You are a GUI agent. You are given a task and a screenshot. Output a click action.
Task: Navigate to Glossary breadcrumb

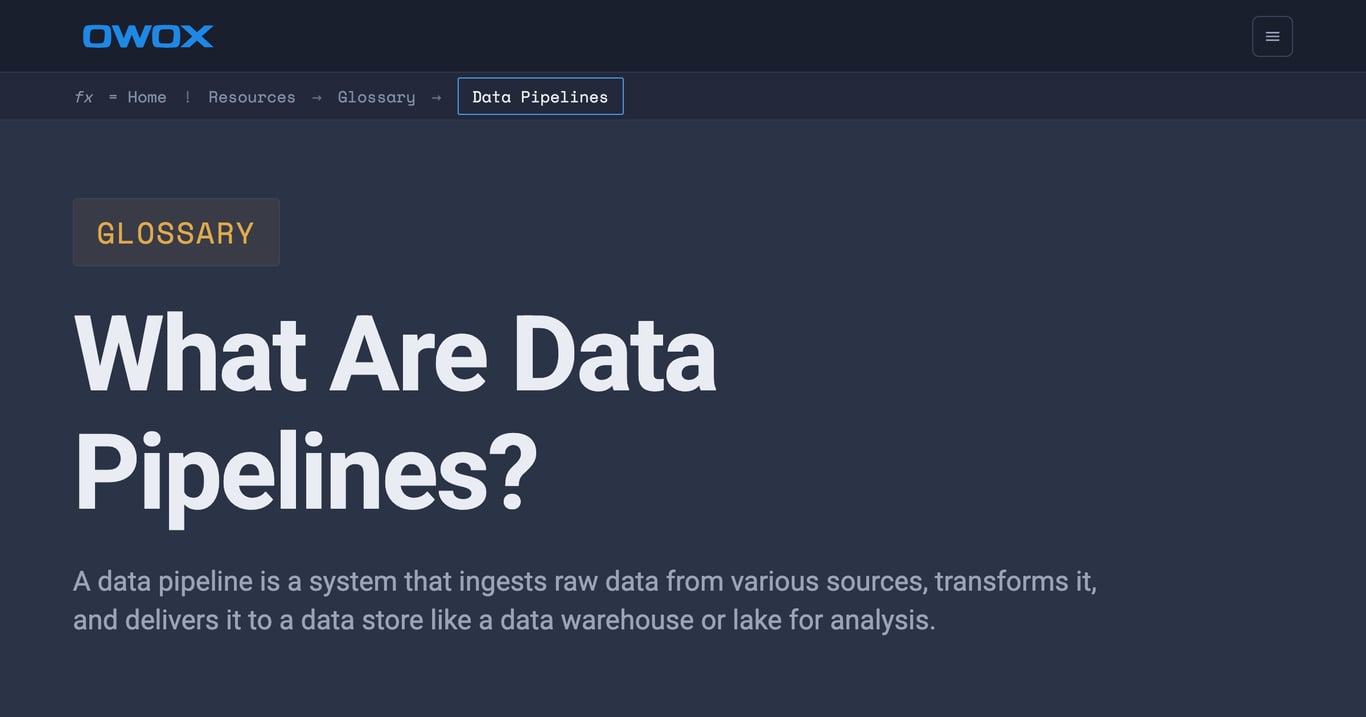tap(376, 97)
